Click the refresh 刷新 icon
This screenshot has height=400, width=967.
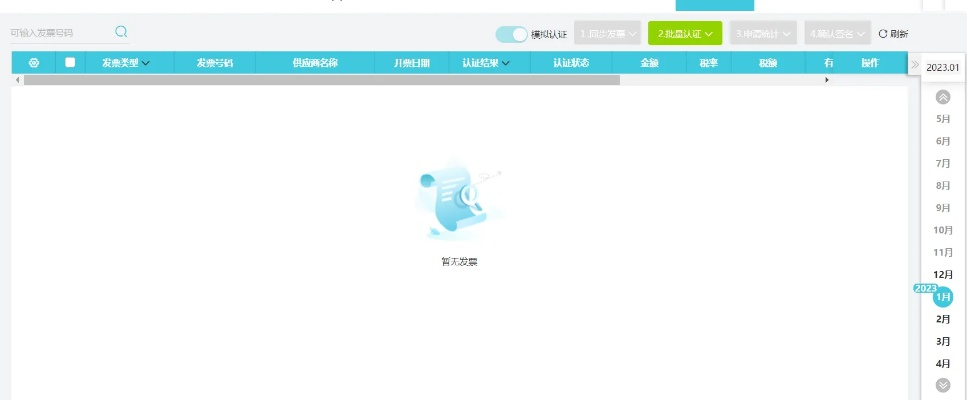(x=883, y=34)
